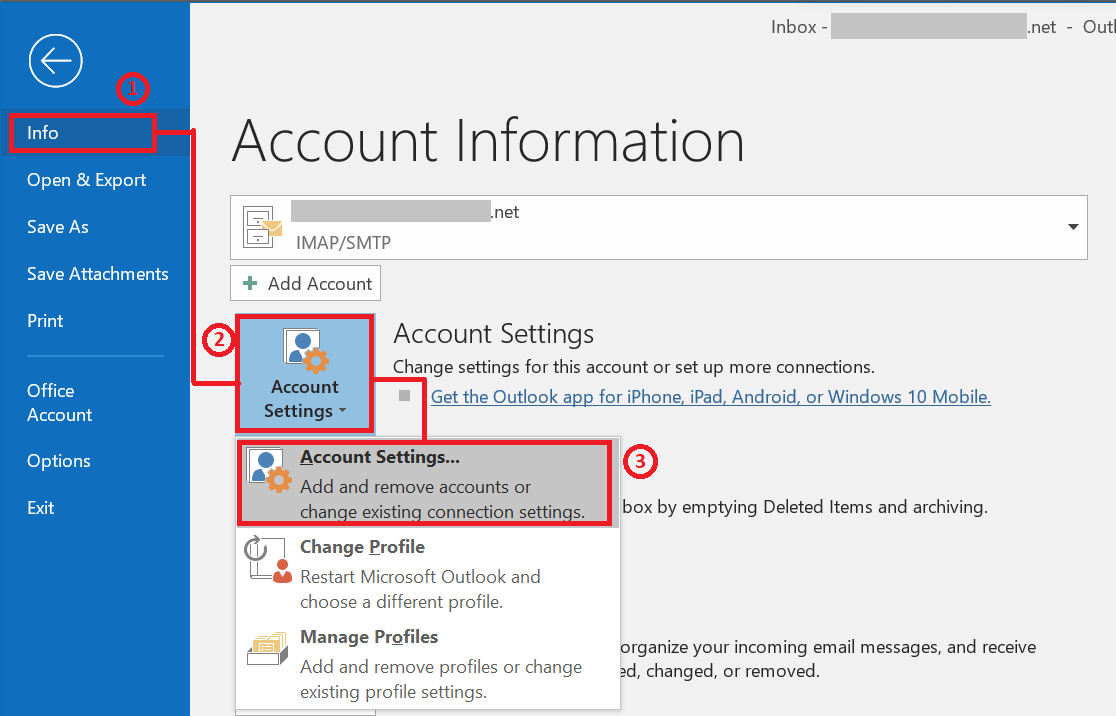
Task: Click Exit at the bottom of the sidebar
Action: tap(40, 507)
